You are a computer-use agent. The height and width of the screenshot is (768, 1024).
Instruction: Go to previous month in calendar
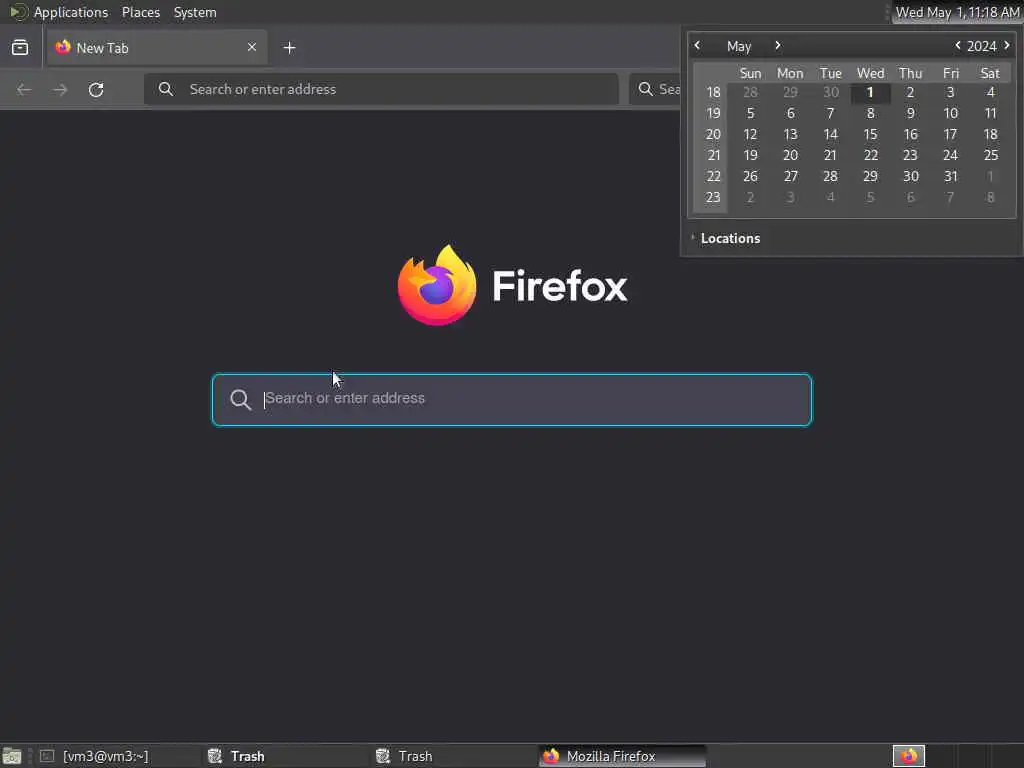(697, 45)
